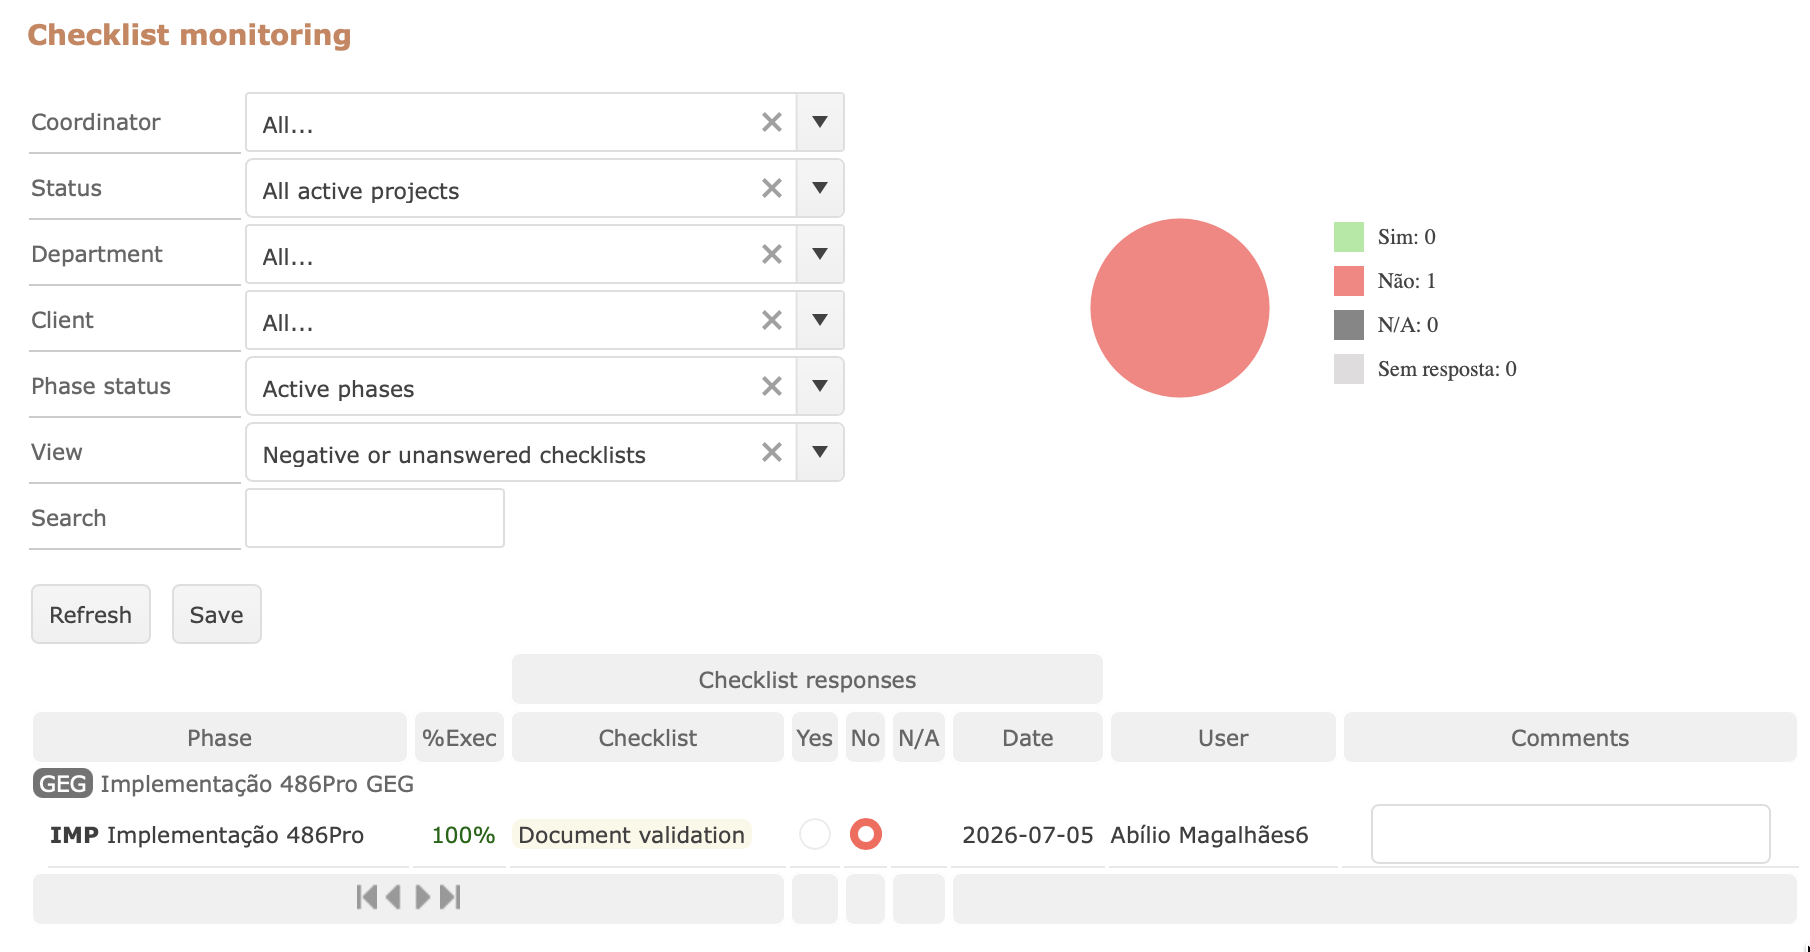Open the Coordinator dropdown arrow
The width and height of the screenshot is (1810, 952).
[820, 122]
